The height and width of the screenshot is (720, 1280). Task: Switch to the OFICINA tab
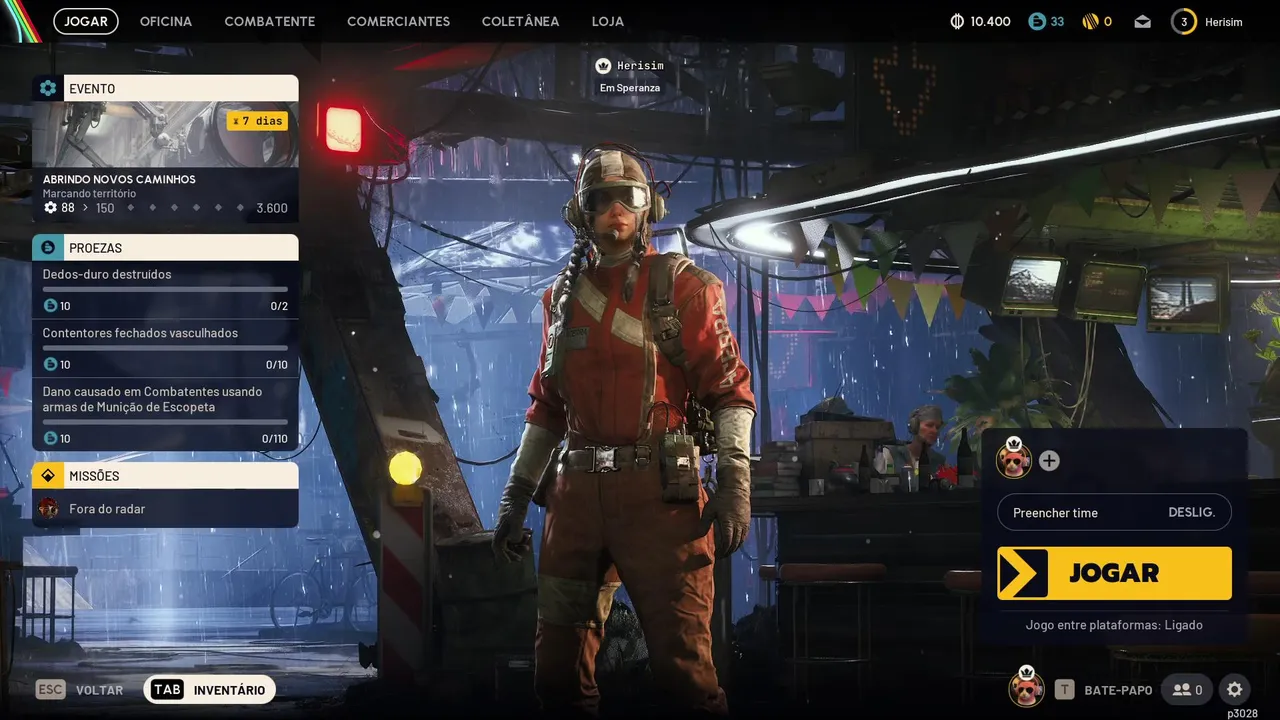(166, 21)
